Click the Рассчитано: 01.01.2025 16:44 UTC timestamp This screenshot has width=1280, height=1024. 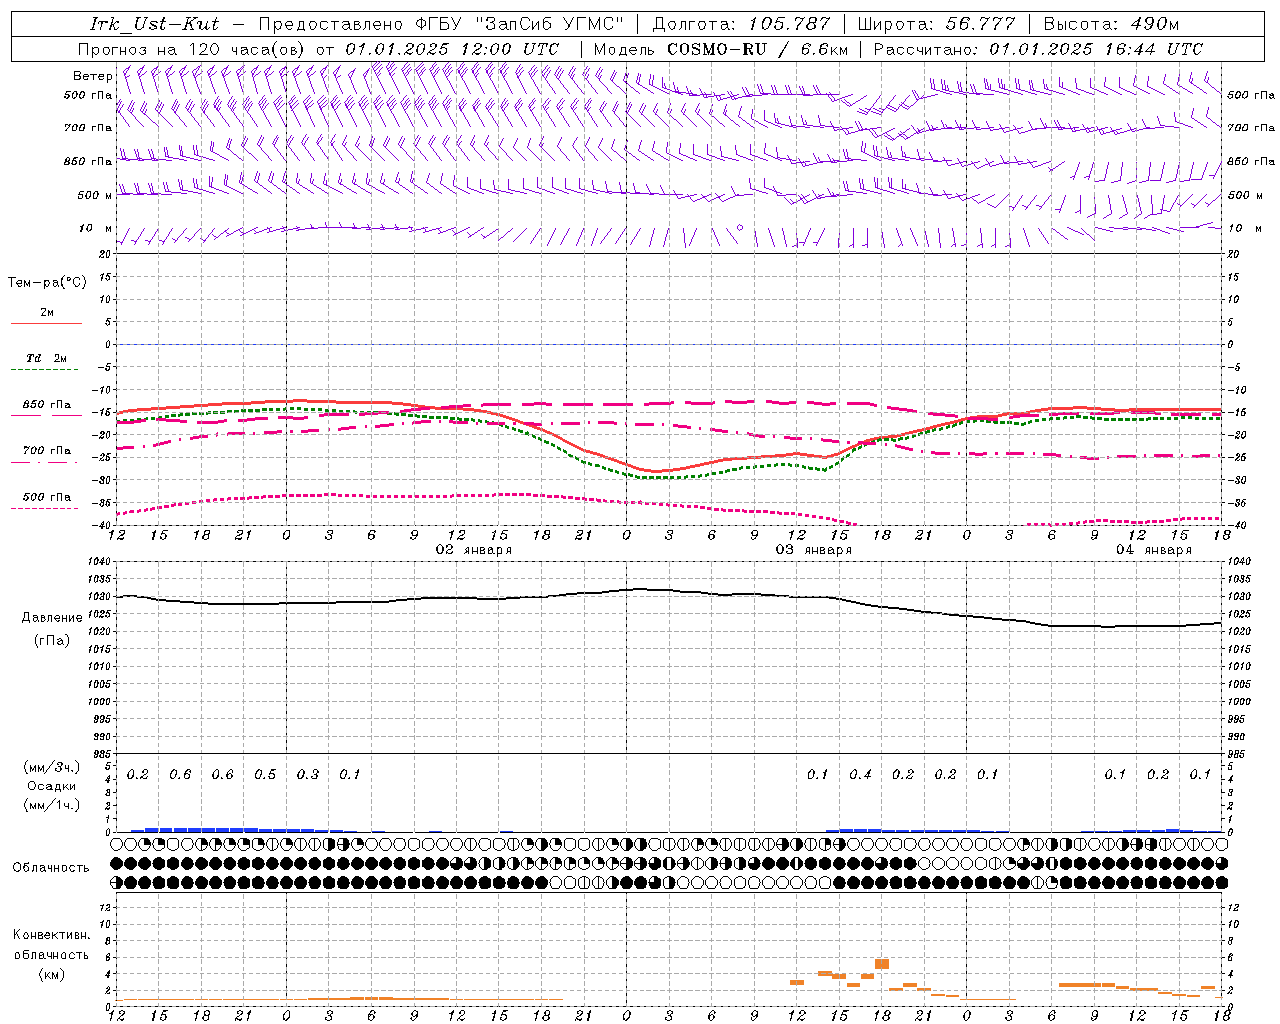1038,48
